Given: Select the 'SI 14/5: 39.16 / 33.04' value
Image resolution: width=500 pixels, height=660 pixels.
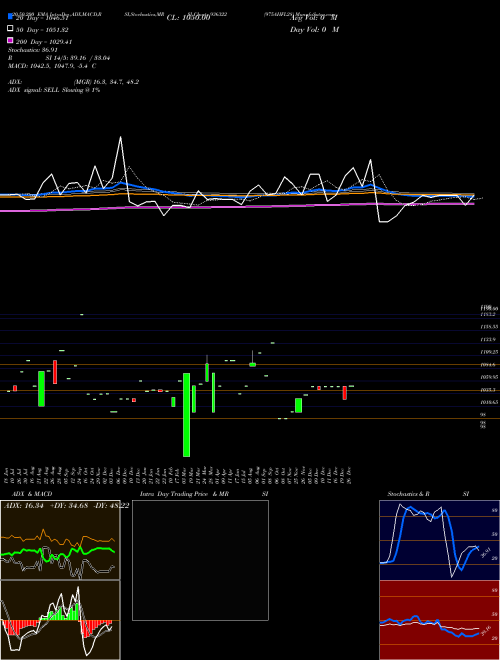Looking at the screenshot, I should coord(77,58).
